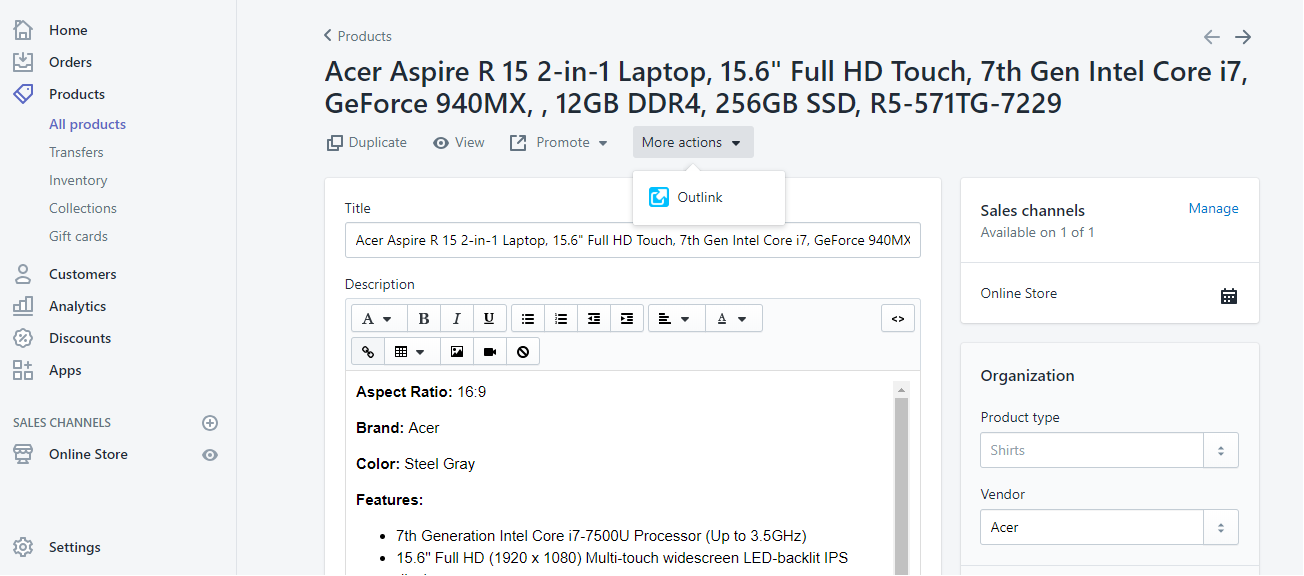Outdent the selected text
This screenshot has width=1304, height=576.
coord(594,319)
